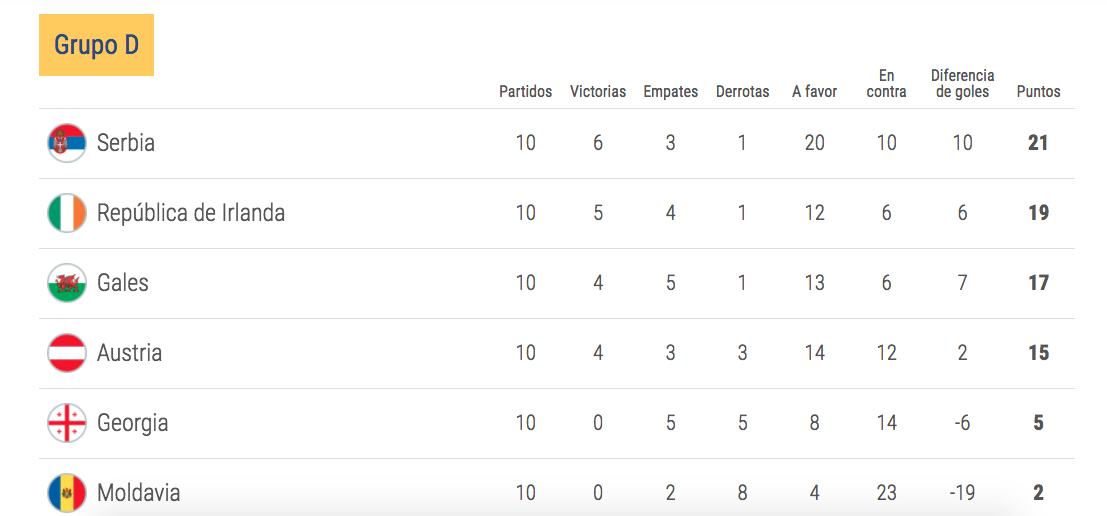Open the Serbia team name
Screen dimensions: 1107x516
(x=126, y=143)
